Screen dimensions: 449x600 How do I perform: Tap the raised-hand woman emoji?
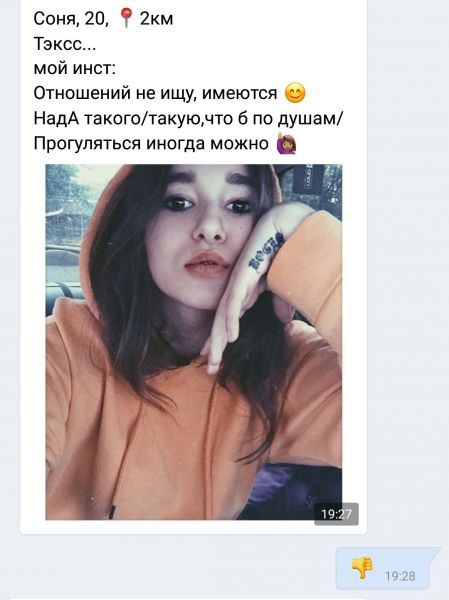coord(286,143)
